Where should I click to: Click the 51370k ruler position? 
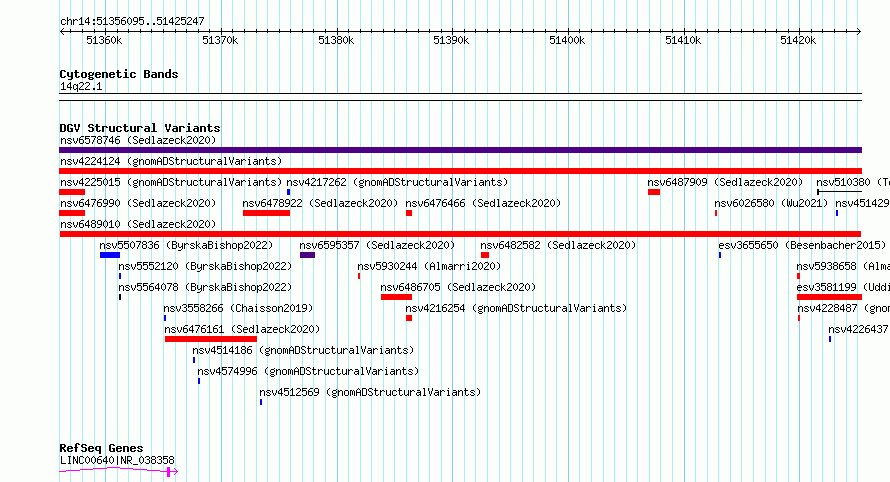220,40
